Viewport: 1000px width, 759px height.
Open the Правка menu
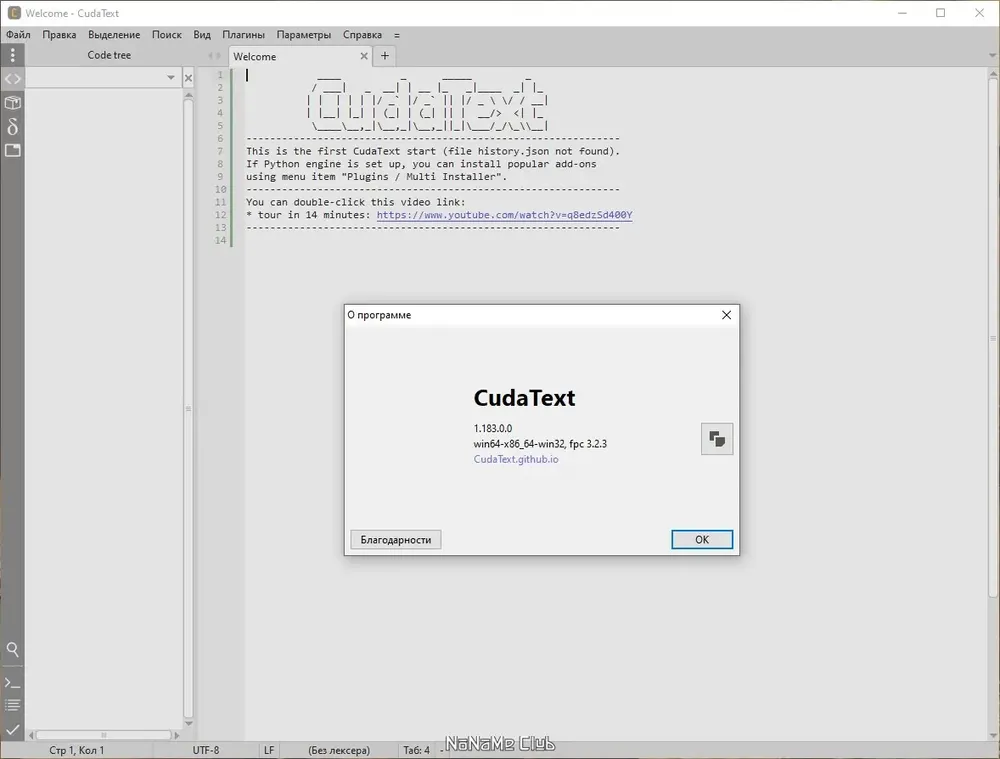(59, 35)
